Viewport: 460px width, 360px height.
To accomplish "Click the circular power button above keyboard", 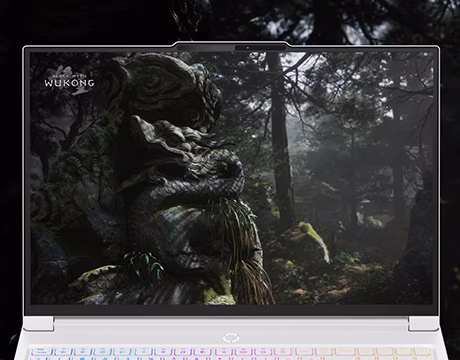I will click(x=231, y=337).
